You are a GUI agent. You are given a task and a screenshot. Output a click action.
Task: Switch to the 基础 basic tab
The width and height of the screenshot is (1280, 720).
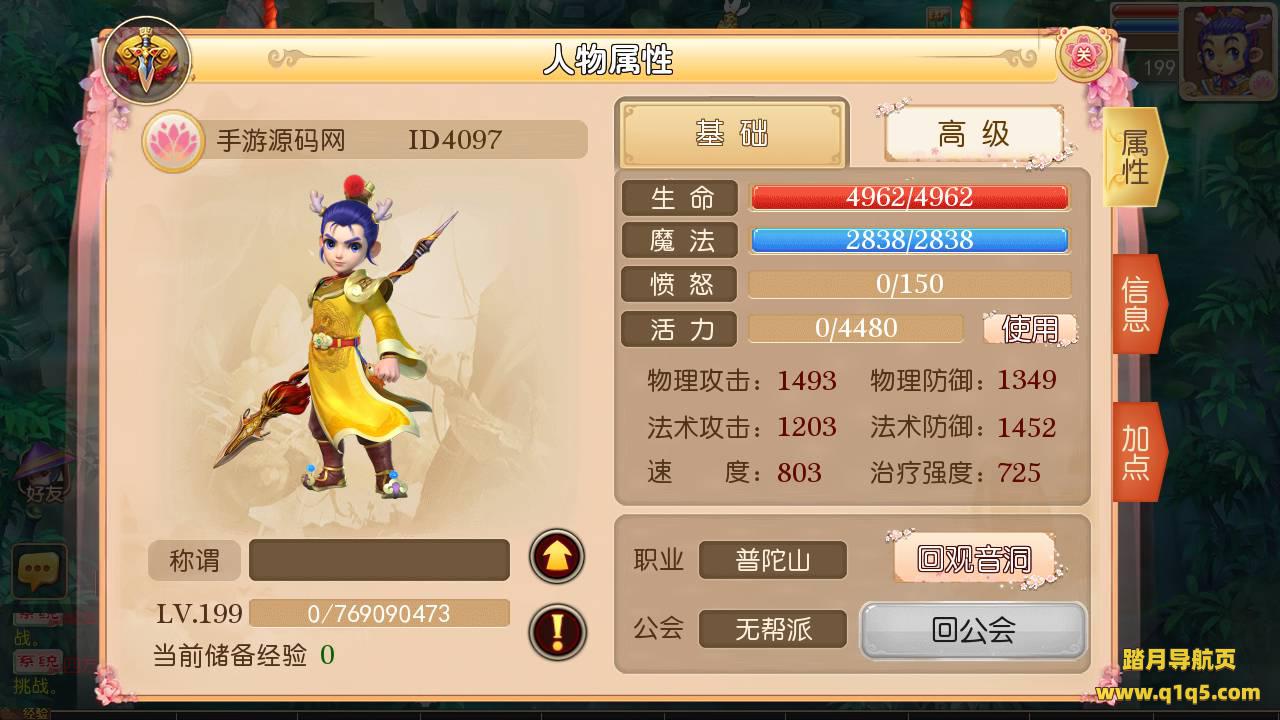tap(732, 134)
